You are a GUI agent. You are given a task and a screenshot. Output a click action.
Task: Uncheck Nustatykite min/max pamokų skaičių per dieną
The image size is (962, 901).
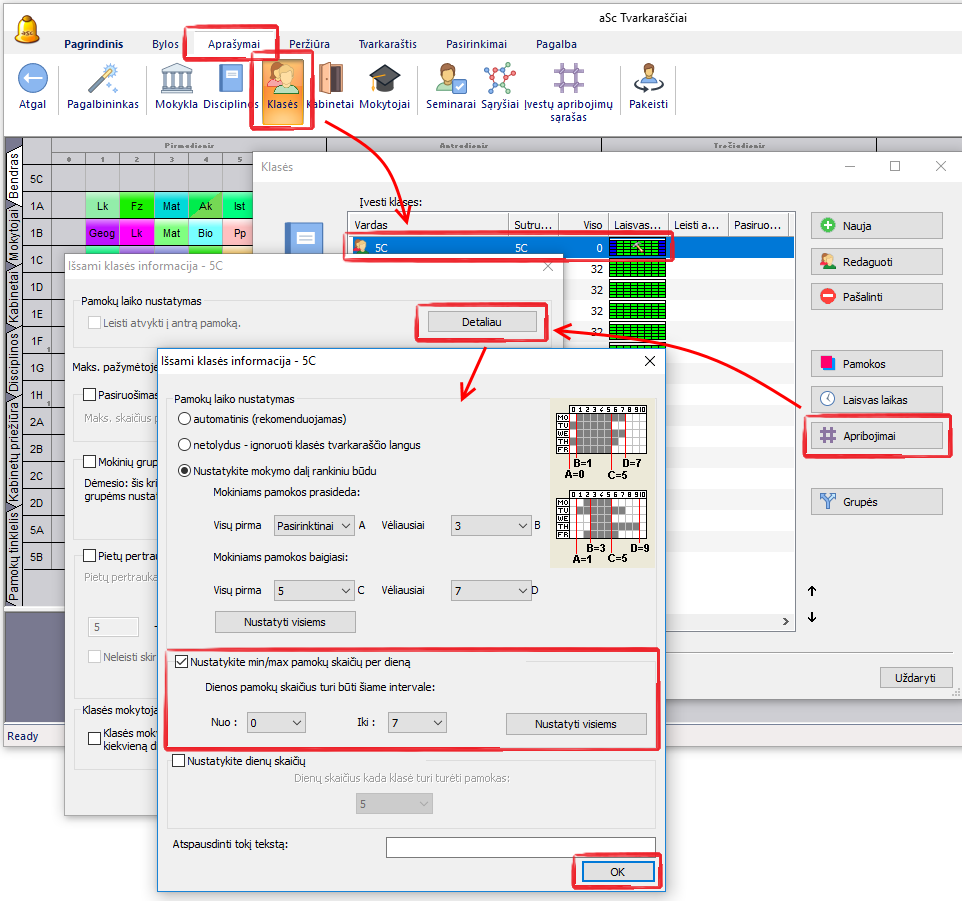click(x=182, y=661)
